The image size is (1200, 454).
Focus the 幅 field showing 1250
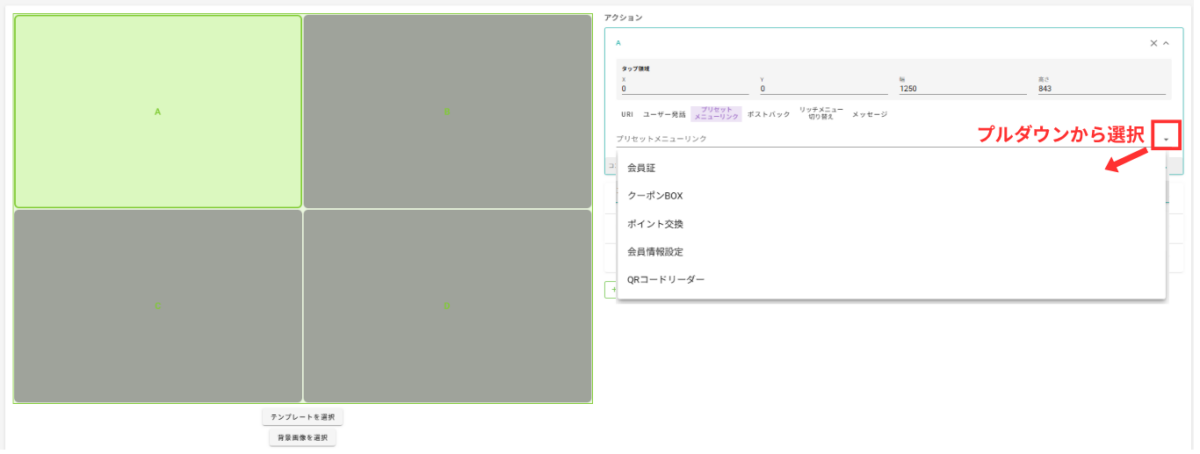tap(962, 88)
